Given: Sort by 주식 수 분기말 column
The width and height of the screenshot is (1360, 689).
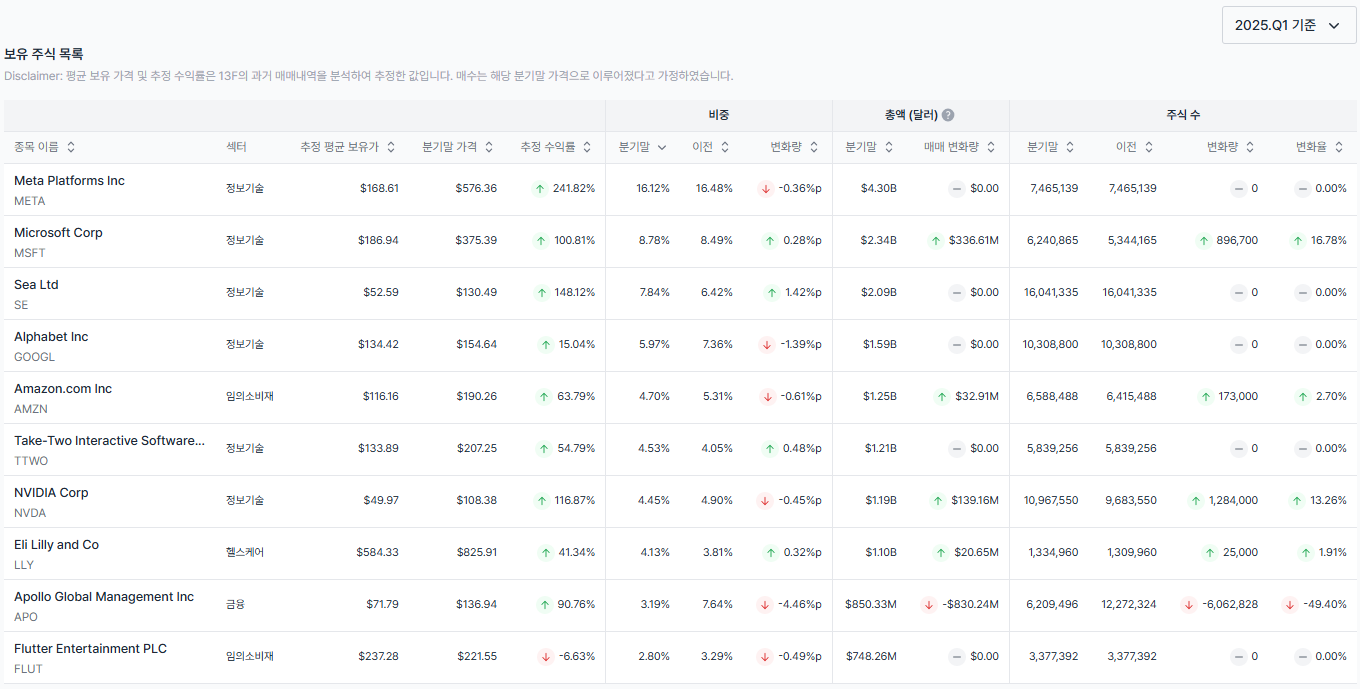Looking at the screenshot, I should coord(1051,147).
